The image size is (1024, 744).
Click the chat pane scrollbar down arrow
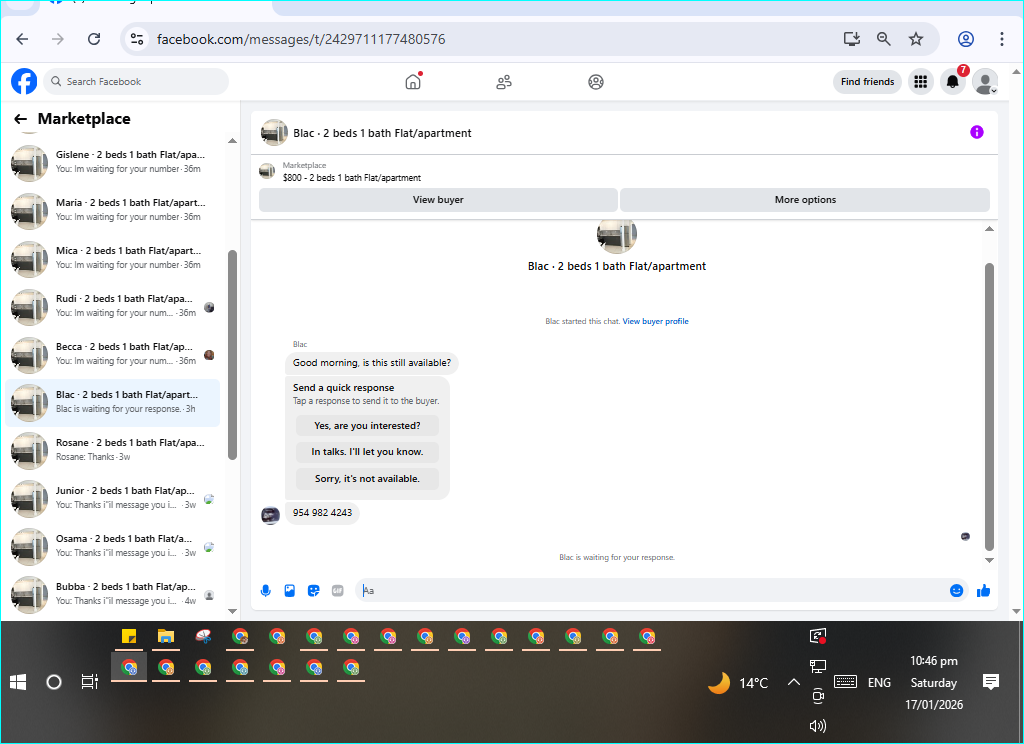coord(989,560)
